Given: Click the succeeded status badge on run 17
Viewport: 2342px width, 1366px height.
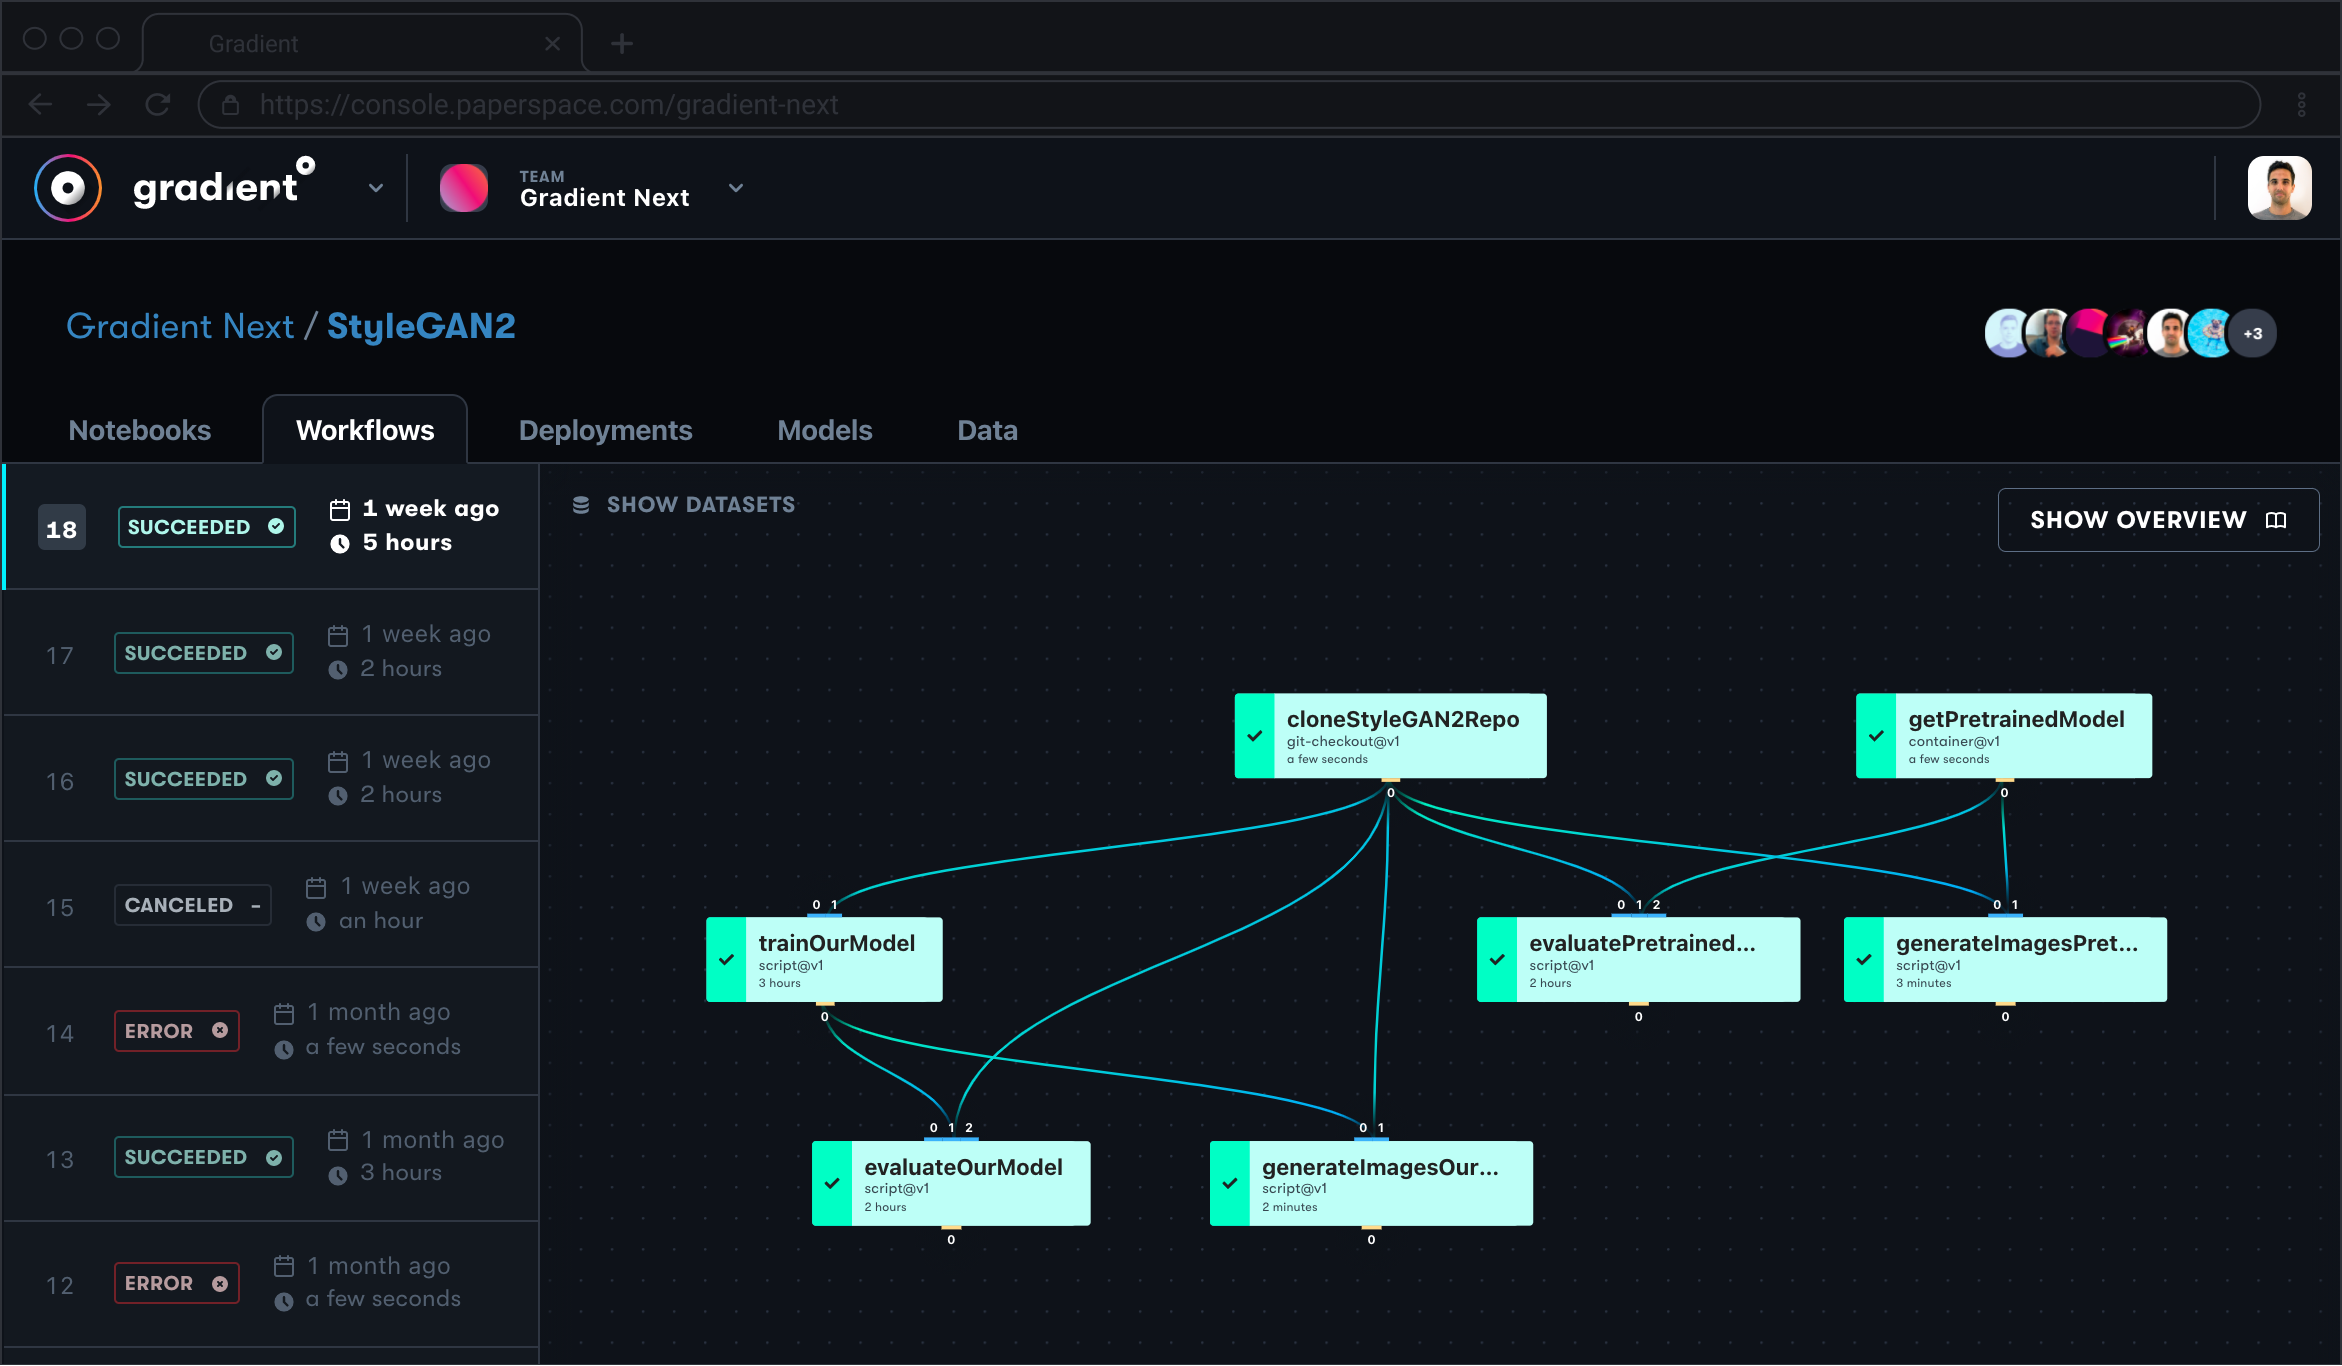Looking at the screenshot, I should [x=205, y=650].
